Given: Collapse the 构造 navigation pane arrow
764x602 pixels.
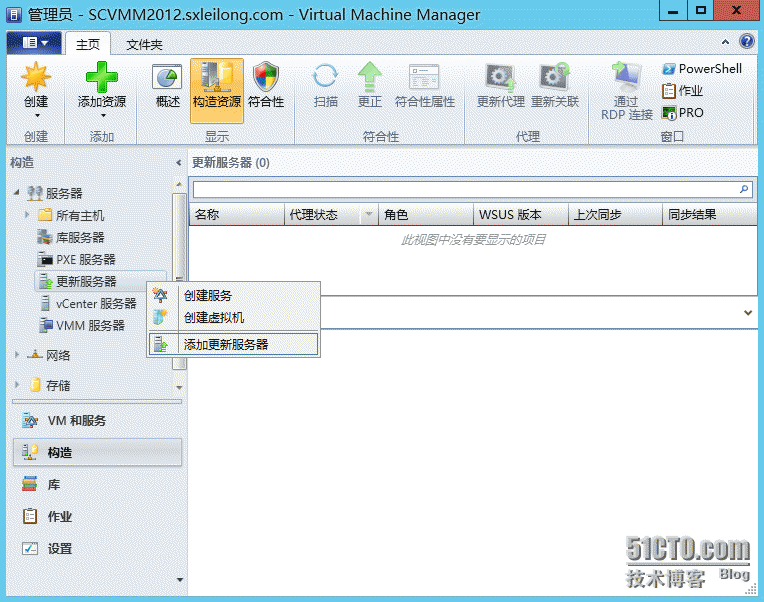Looking at the screenshot, I should pyautogui.click(x=178, y=163).
